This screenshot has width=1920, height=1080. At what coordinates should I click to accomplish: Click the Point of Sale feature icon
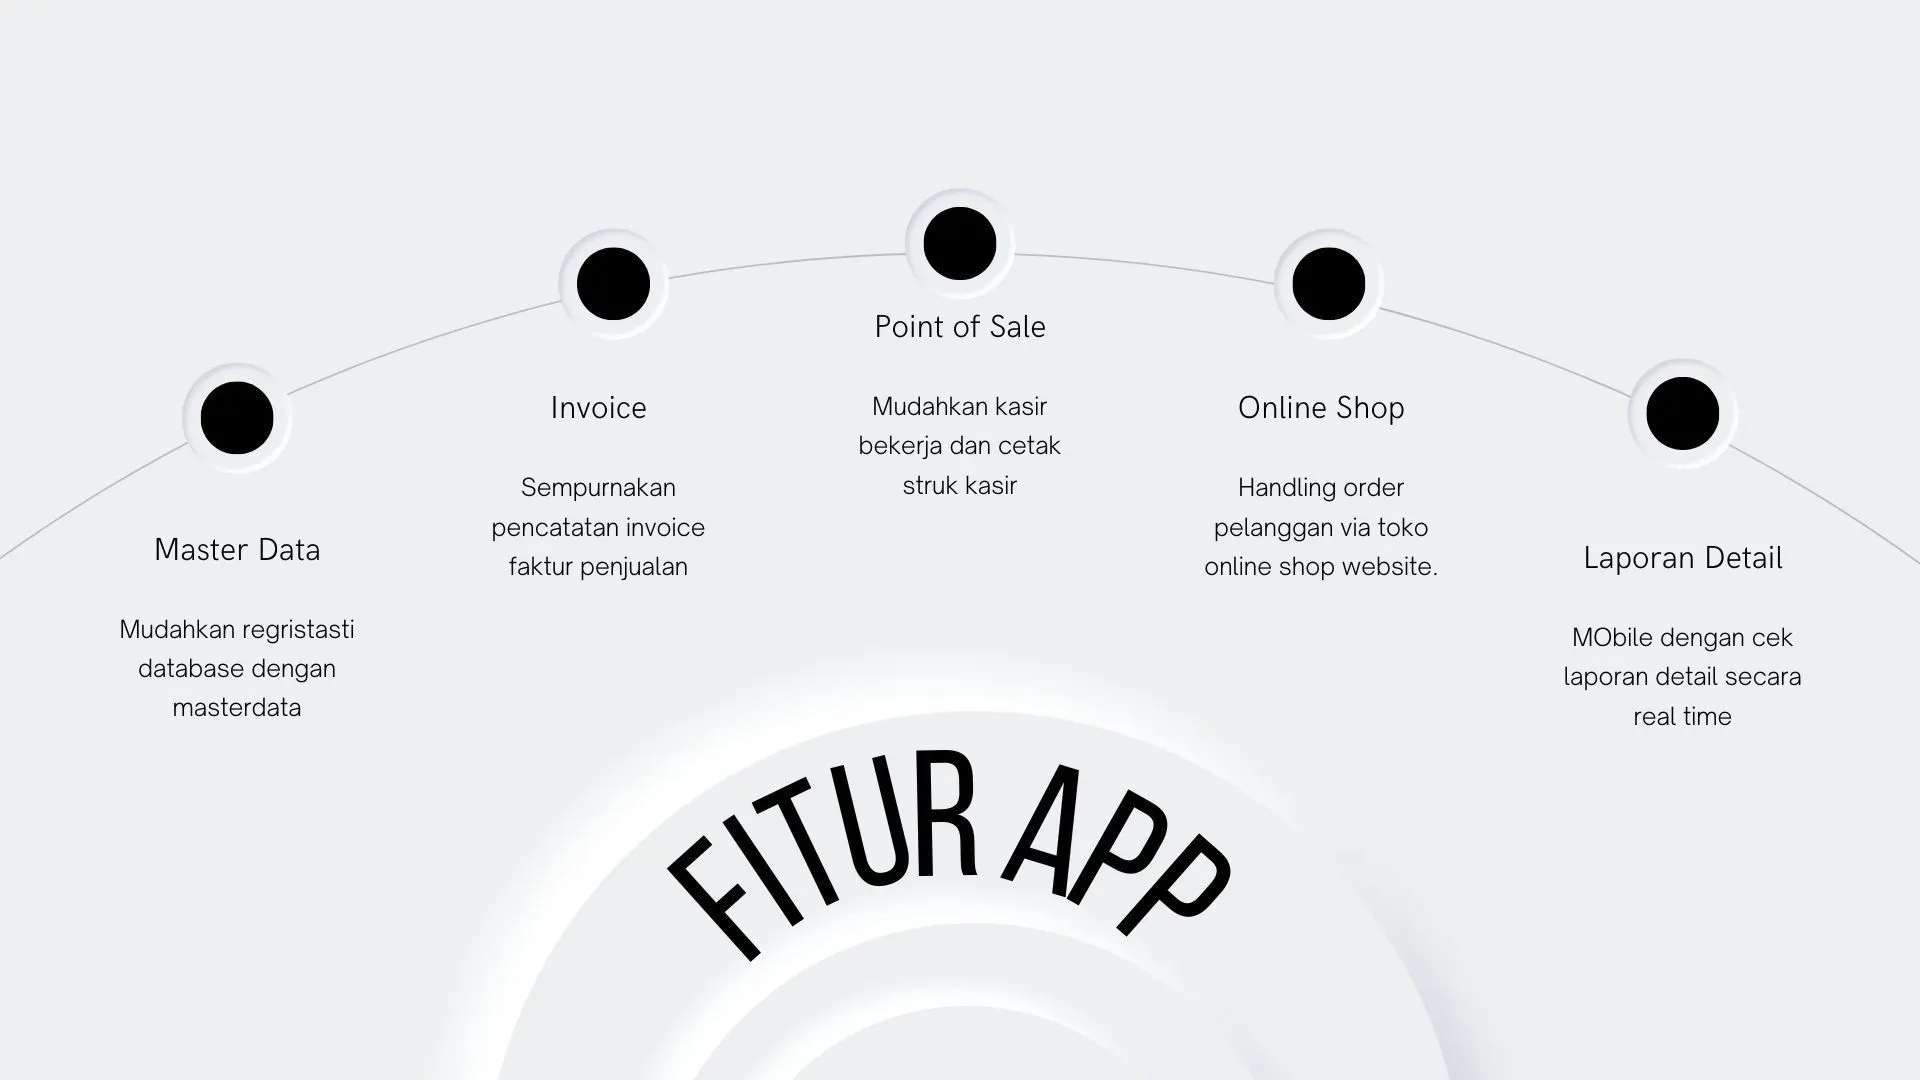960,243
